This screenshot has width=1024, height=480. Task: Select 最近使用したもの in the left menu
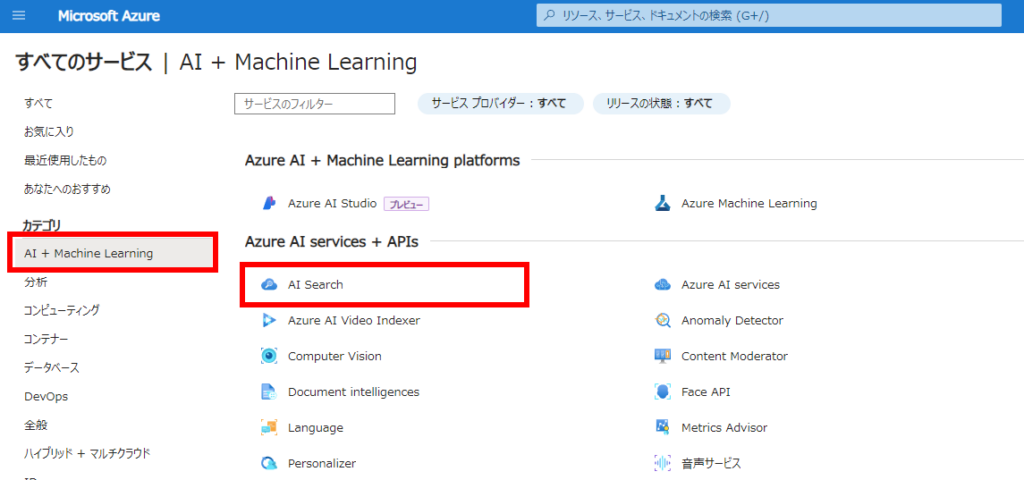pos(65,161)
